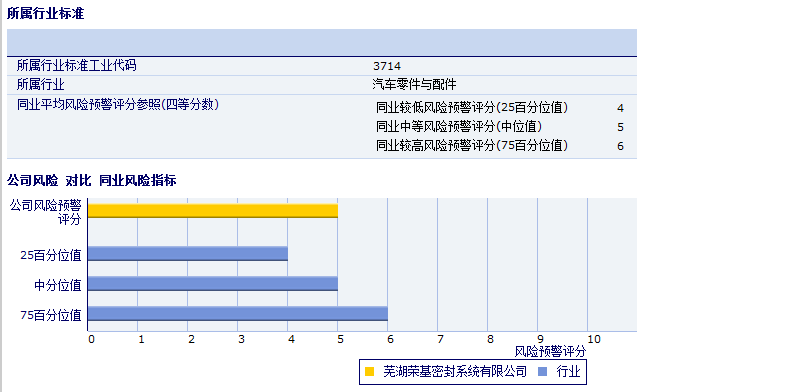Screen dimensions: 785x392
Task: Click the 同业中等风险预警评分(中位值) row
Action: [x=500, y=127]
